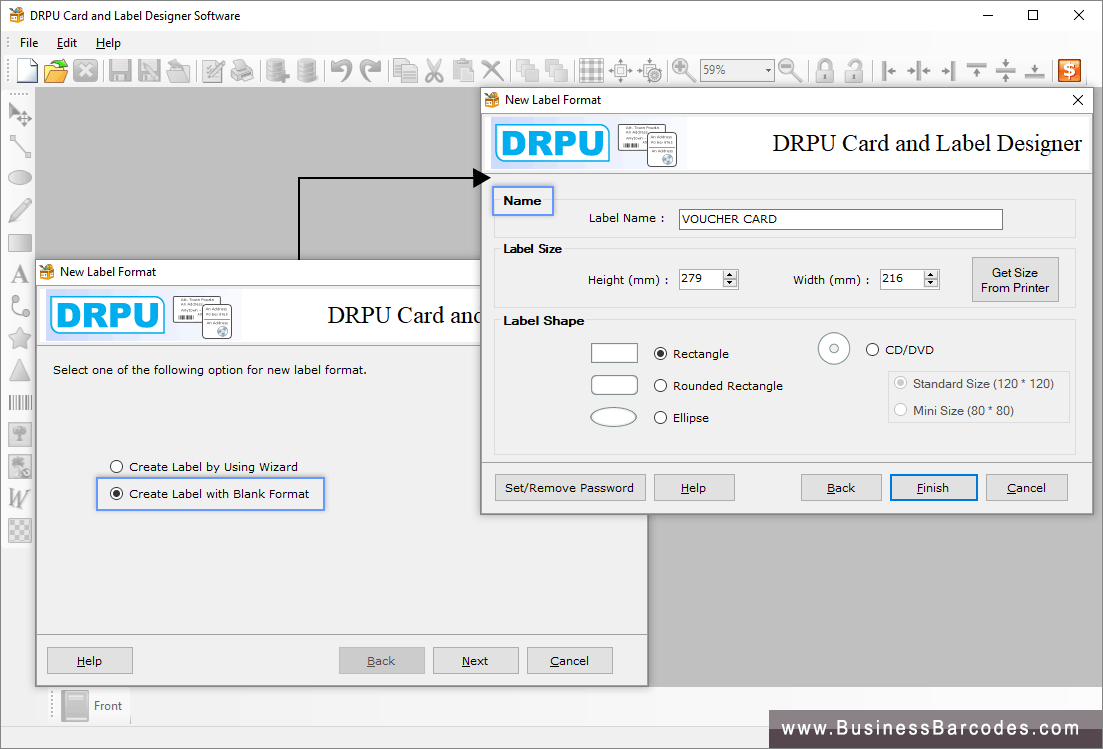Viewport: 1103px width, 749px height.
Task: Click the Height (mm) value field
Action: (701, 279)
